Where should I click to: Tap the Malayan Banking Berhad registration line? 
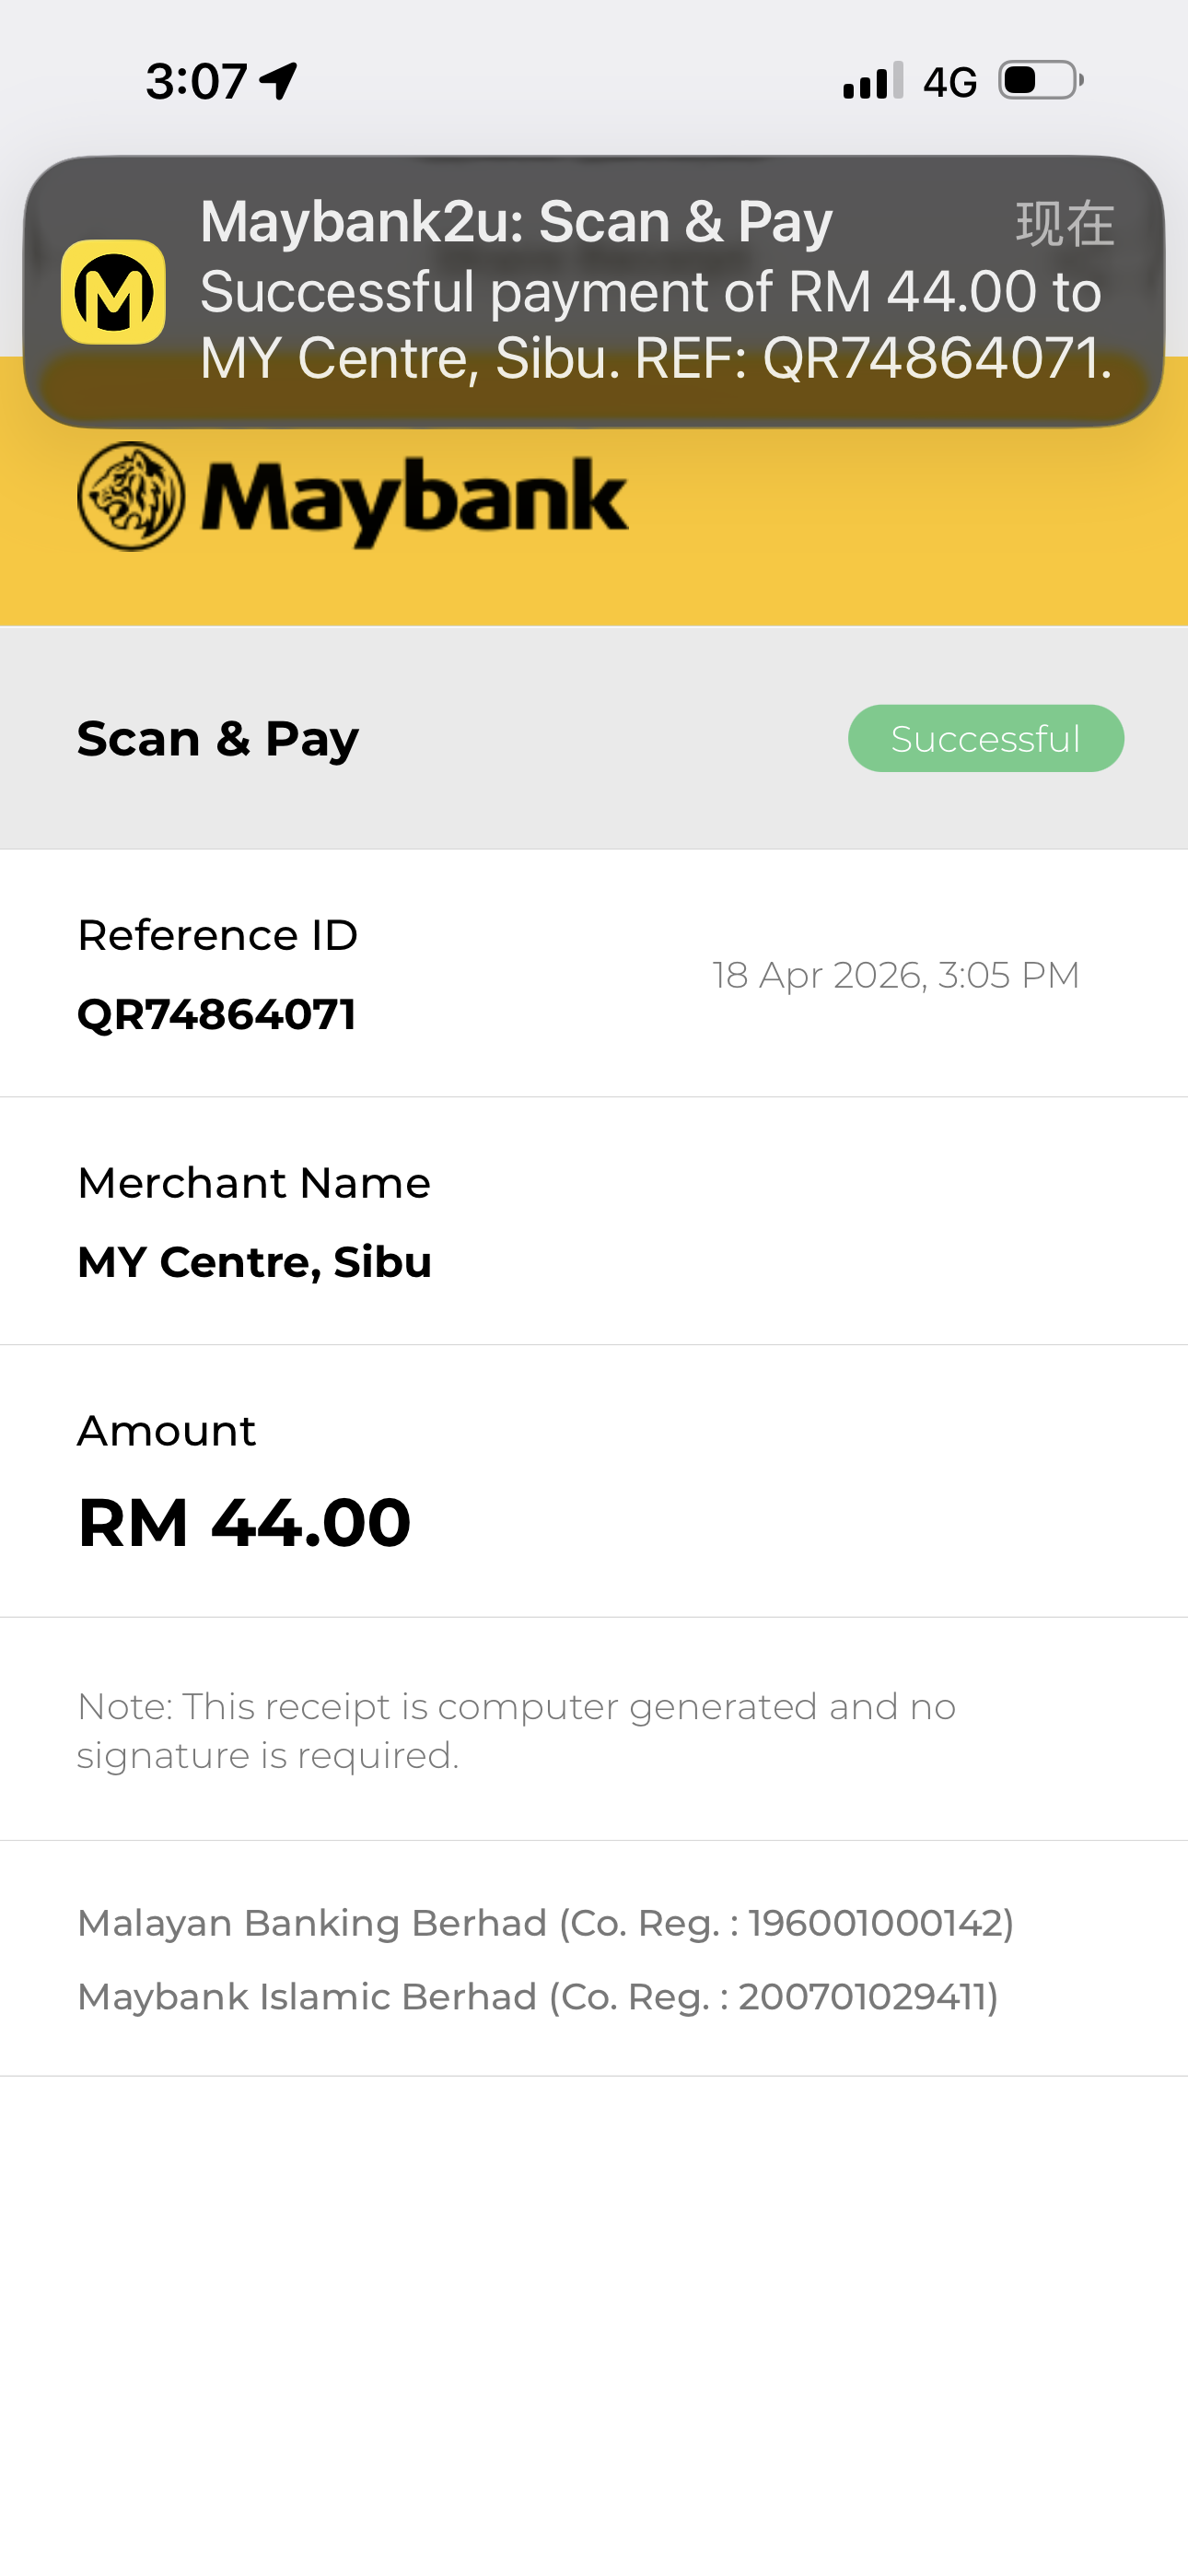pyautogui.click(x=546, y=1923)
